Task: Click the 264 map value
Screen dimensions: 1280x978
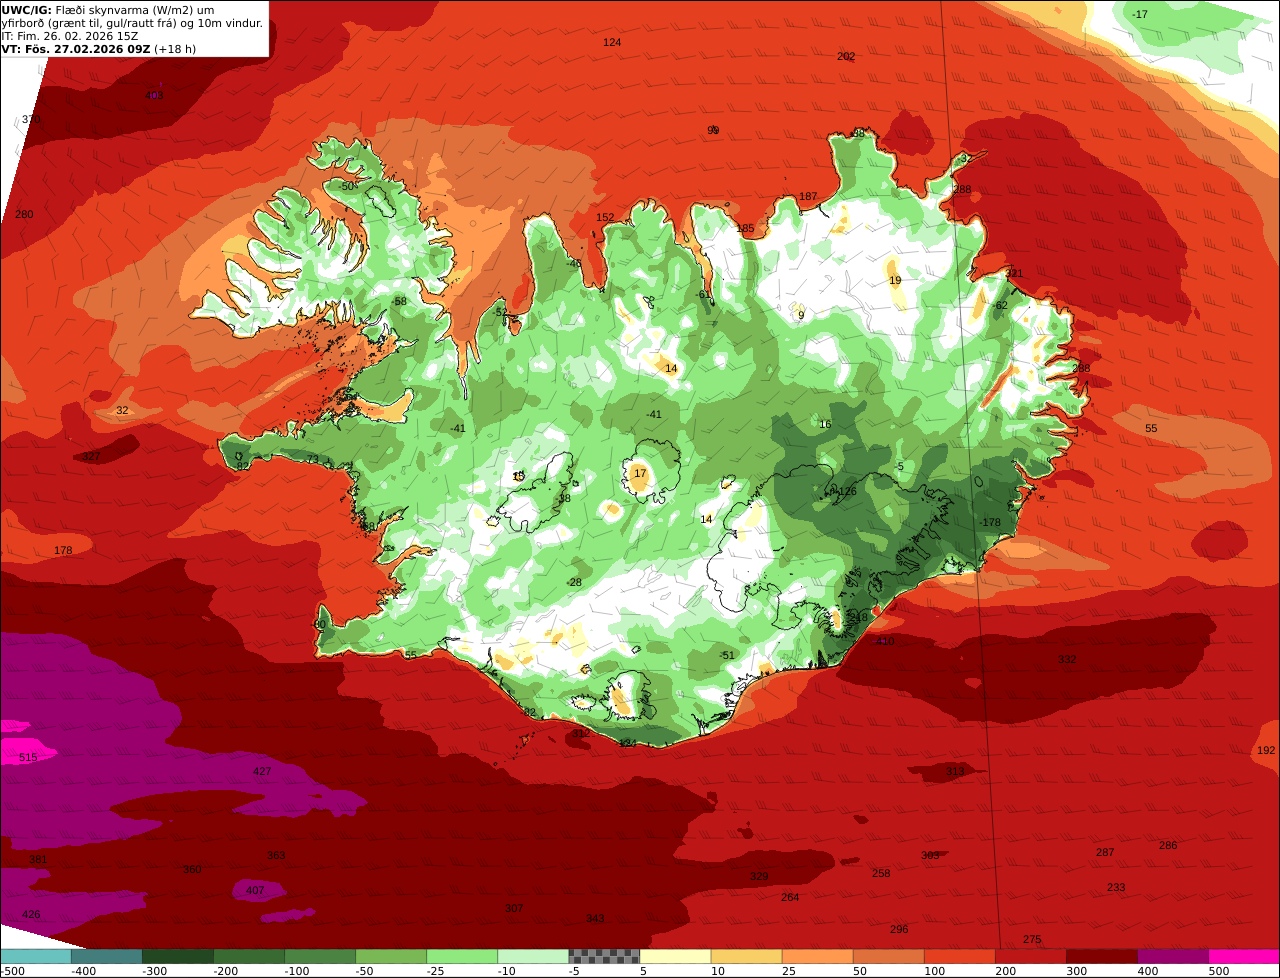Action: tap(790, 897)
